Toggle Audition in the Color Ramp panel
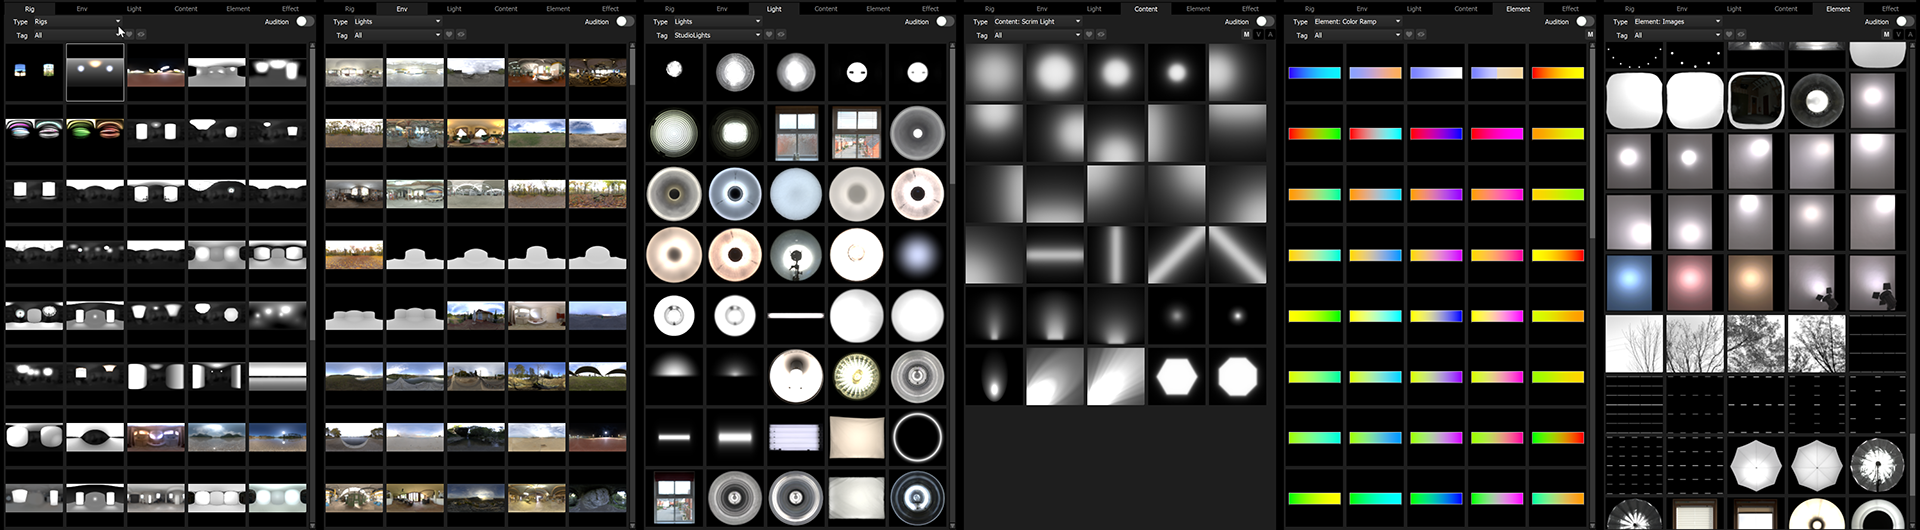The width and height of the screenshot is (1920, 530). click(1584, 21)
